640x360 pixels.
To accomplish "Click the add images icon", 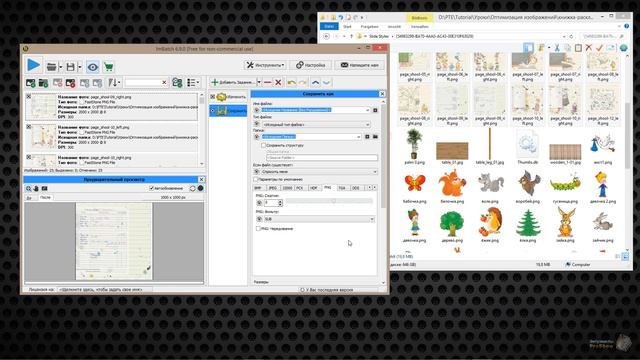I will click(x=31, y=83).
